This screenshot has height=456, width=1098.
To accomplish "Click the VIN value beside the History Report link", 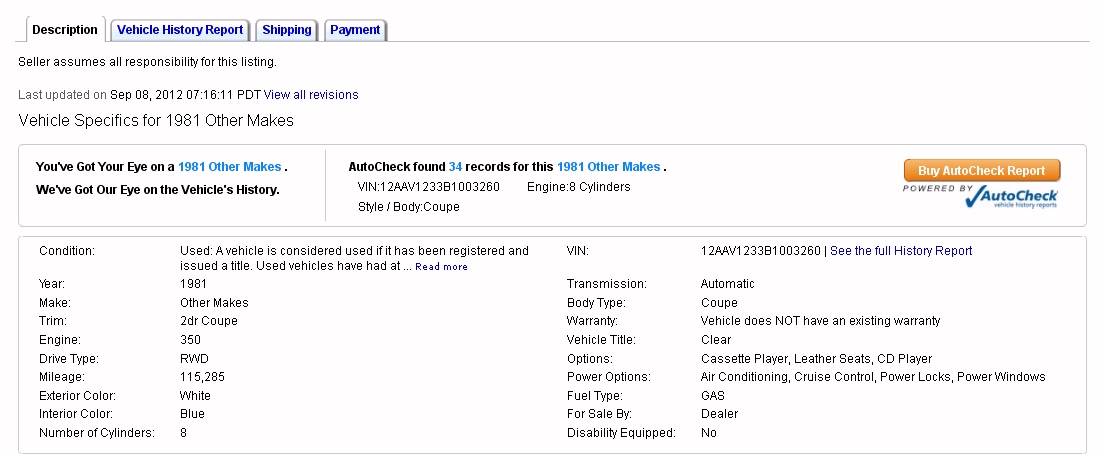I will [760, 251].
